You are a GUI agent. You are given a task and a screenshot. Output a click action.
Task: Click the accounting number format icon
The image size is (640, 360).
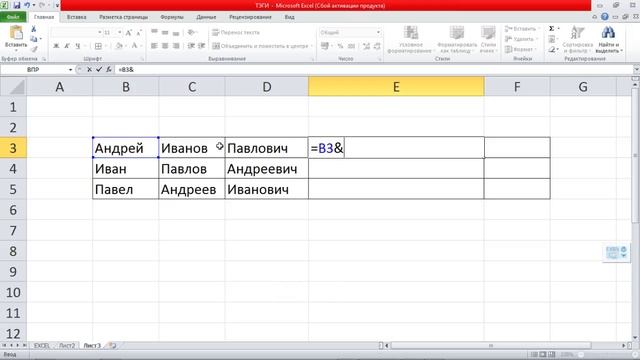(325, 46)
